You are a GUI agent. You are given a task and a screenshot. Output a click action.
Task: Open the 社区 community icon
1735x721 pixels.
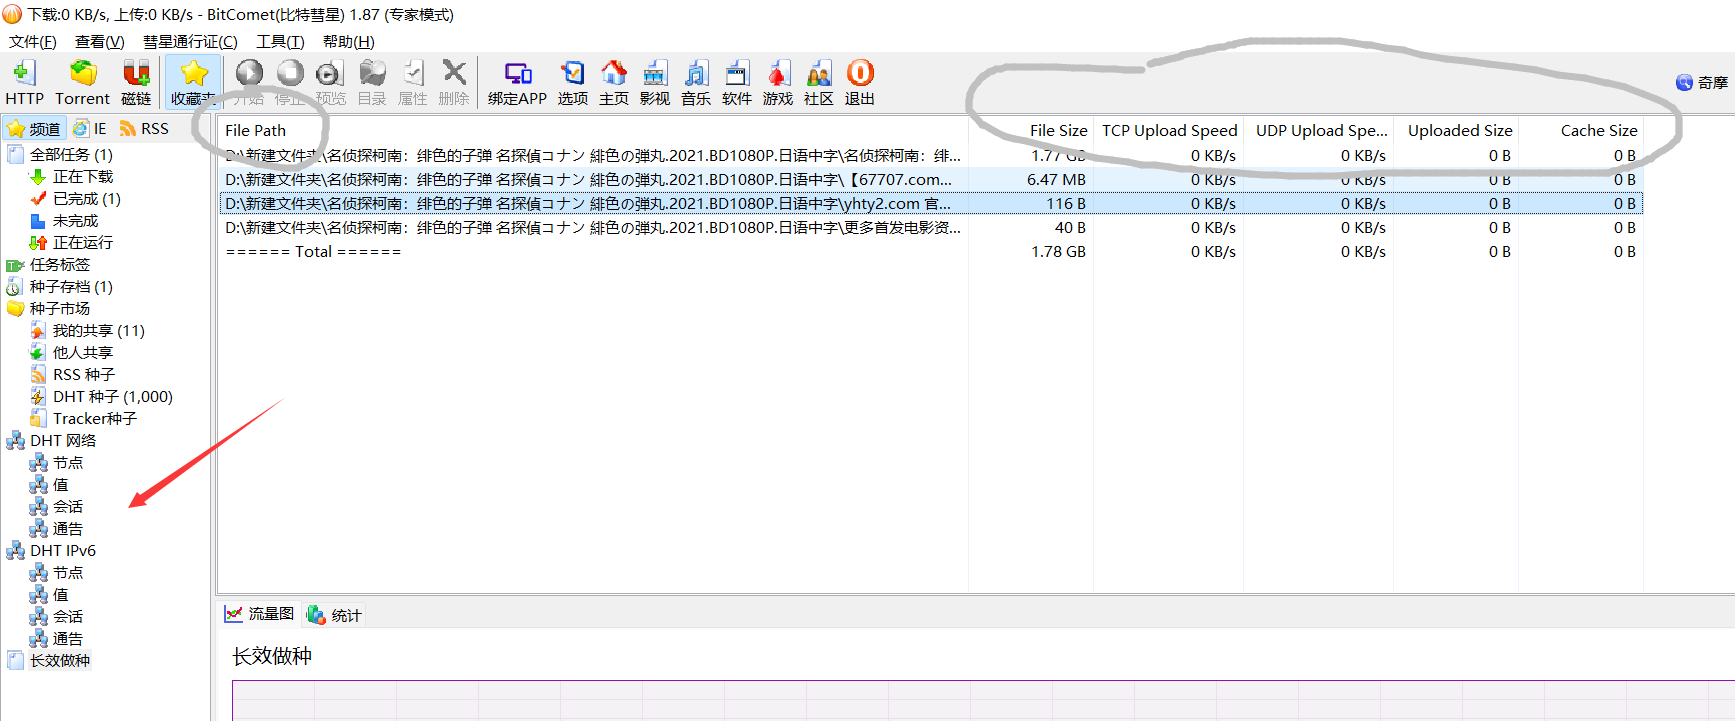coord(819,82)
